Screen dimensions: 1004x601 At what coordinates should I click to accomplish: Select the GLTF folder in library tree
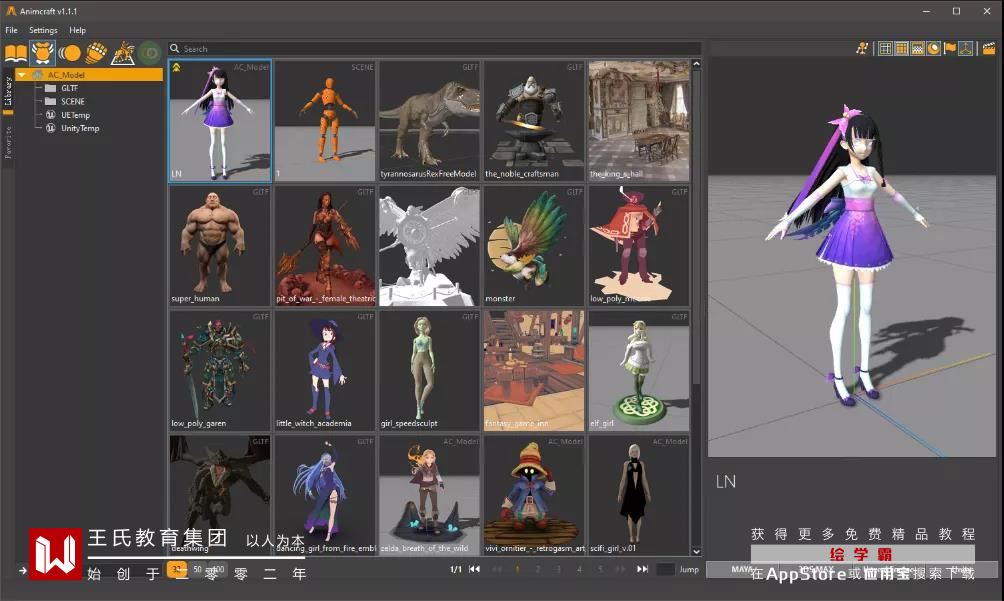[x=69, y=88]
